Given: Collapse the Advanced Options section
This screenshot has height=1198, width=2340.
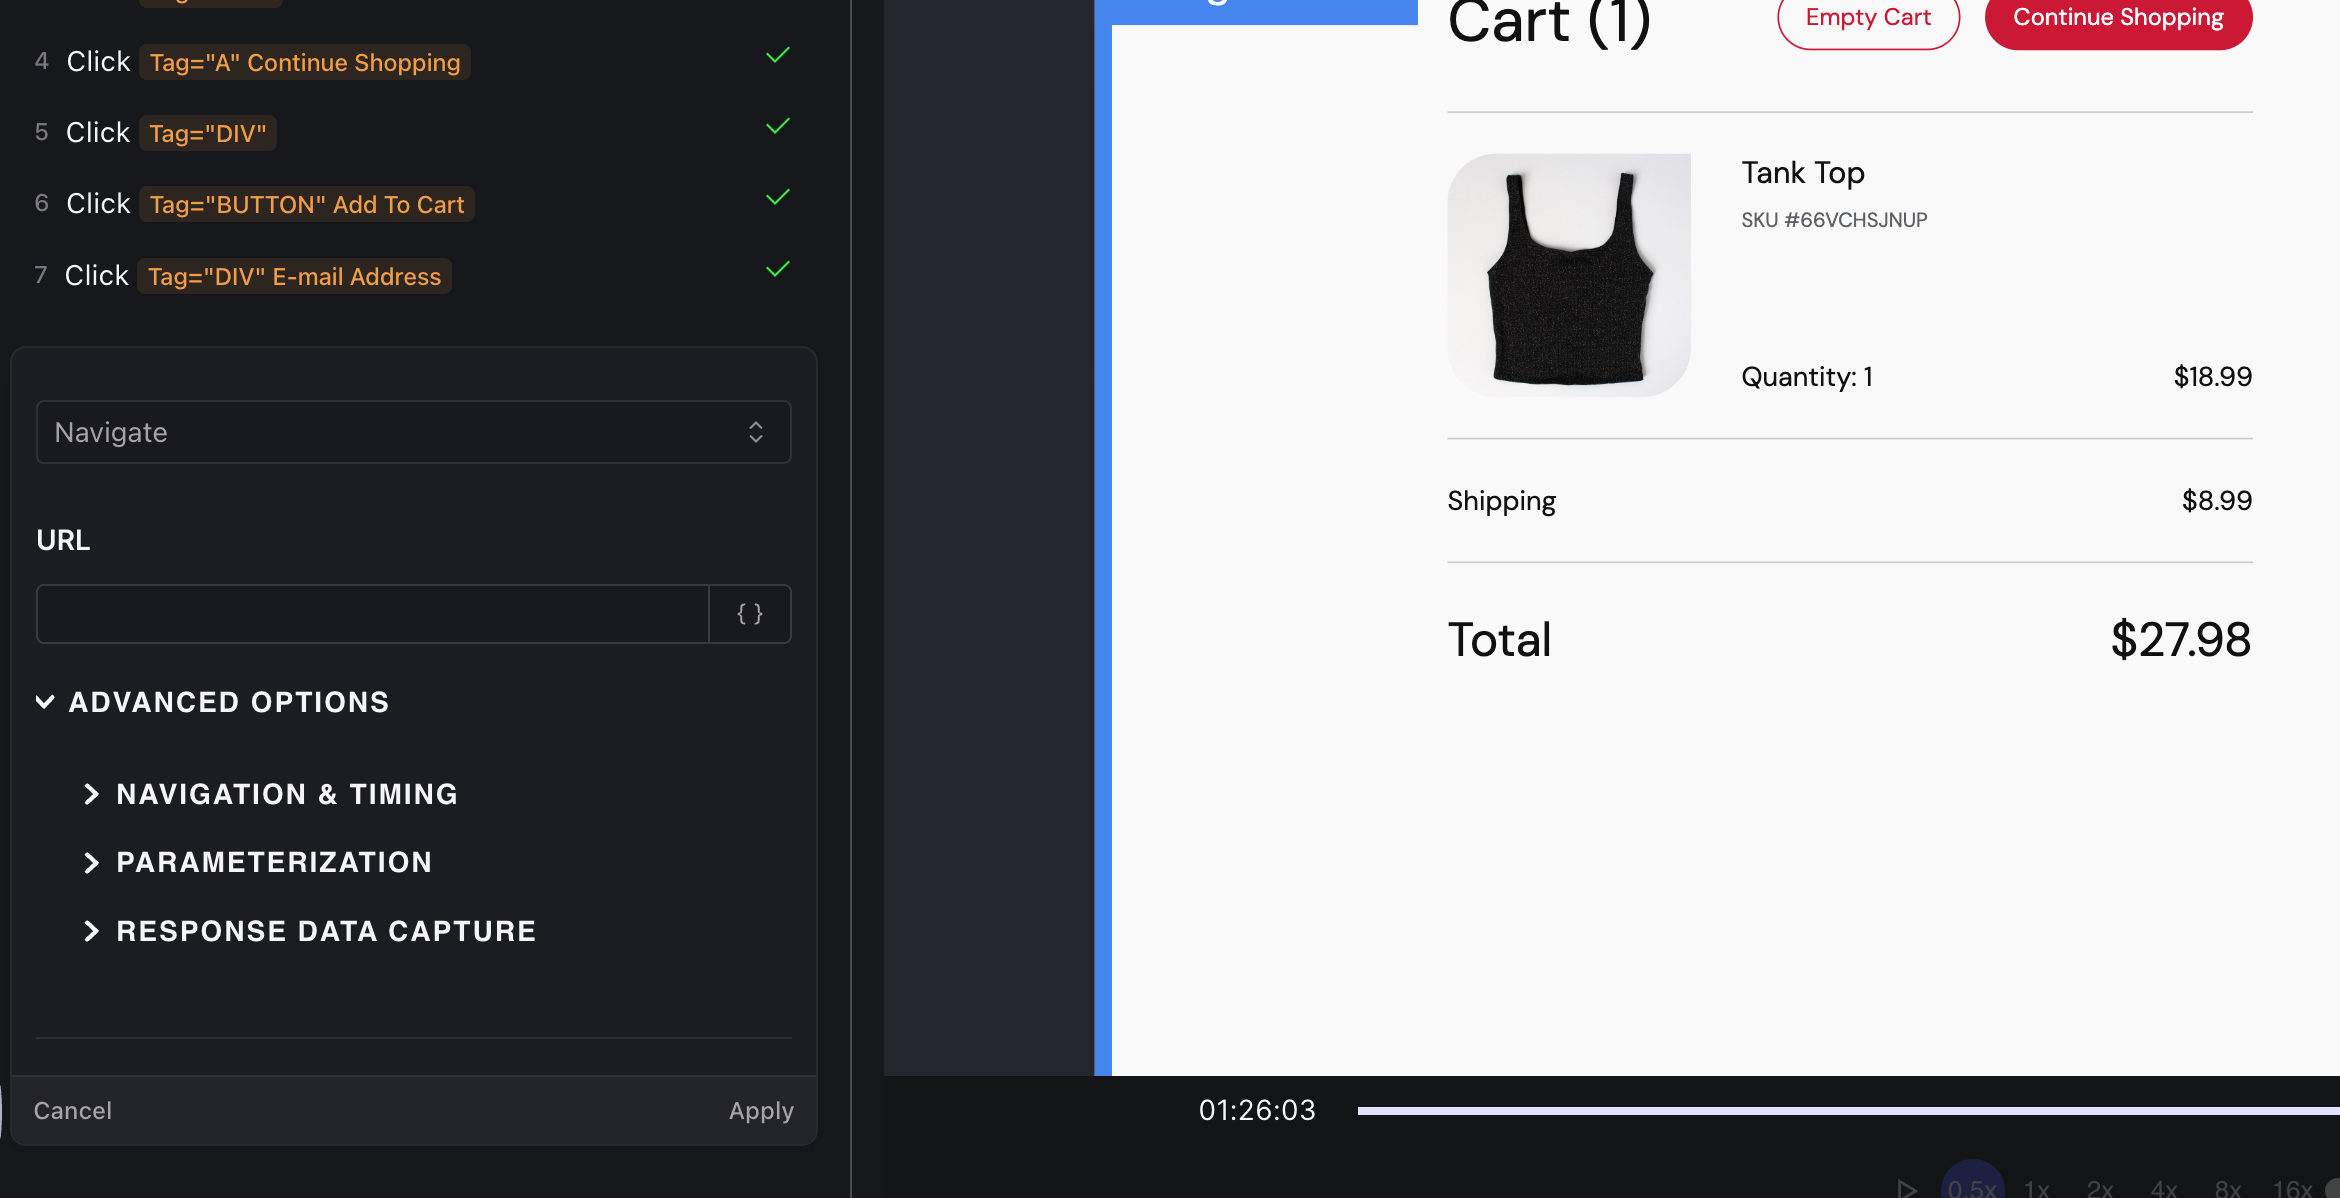Looking at the screenshot, I should pyautogui.click(x=212, y=702).
